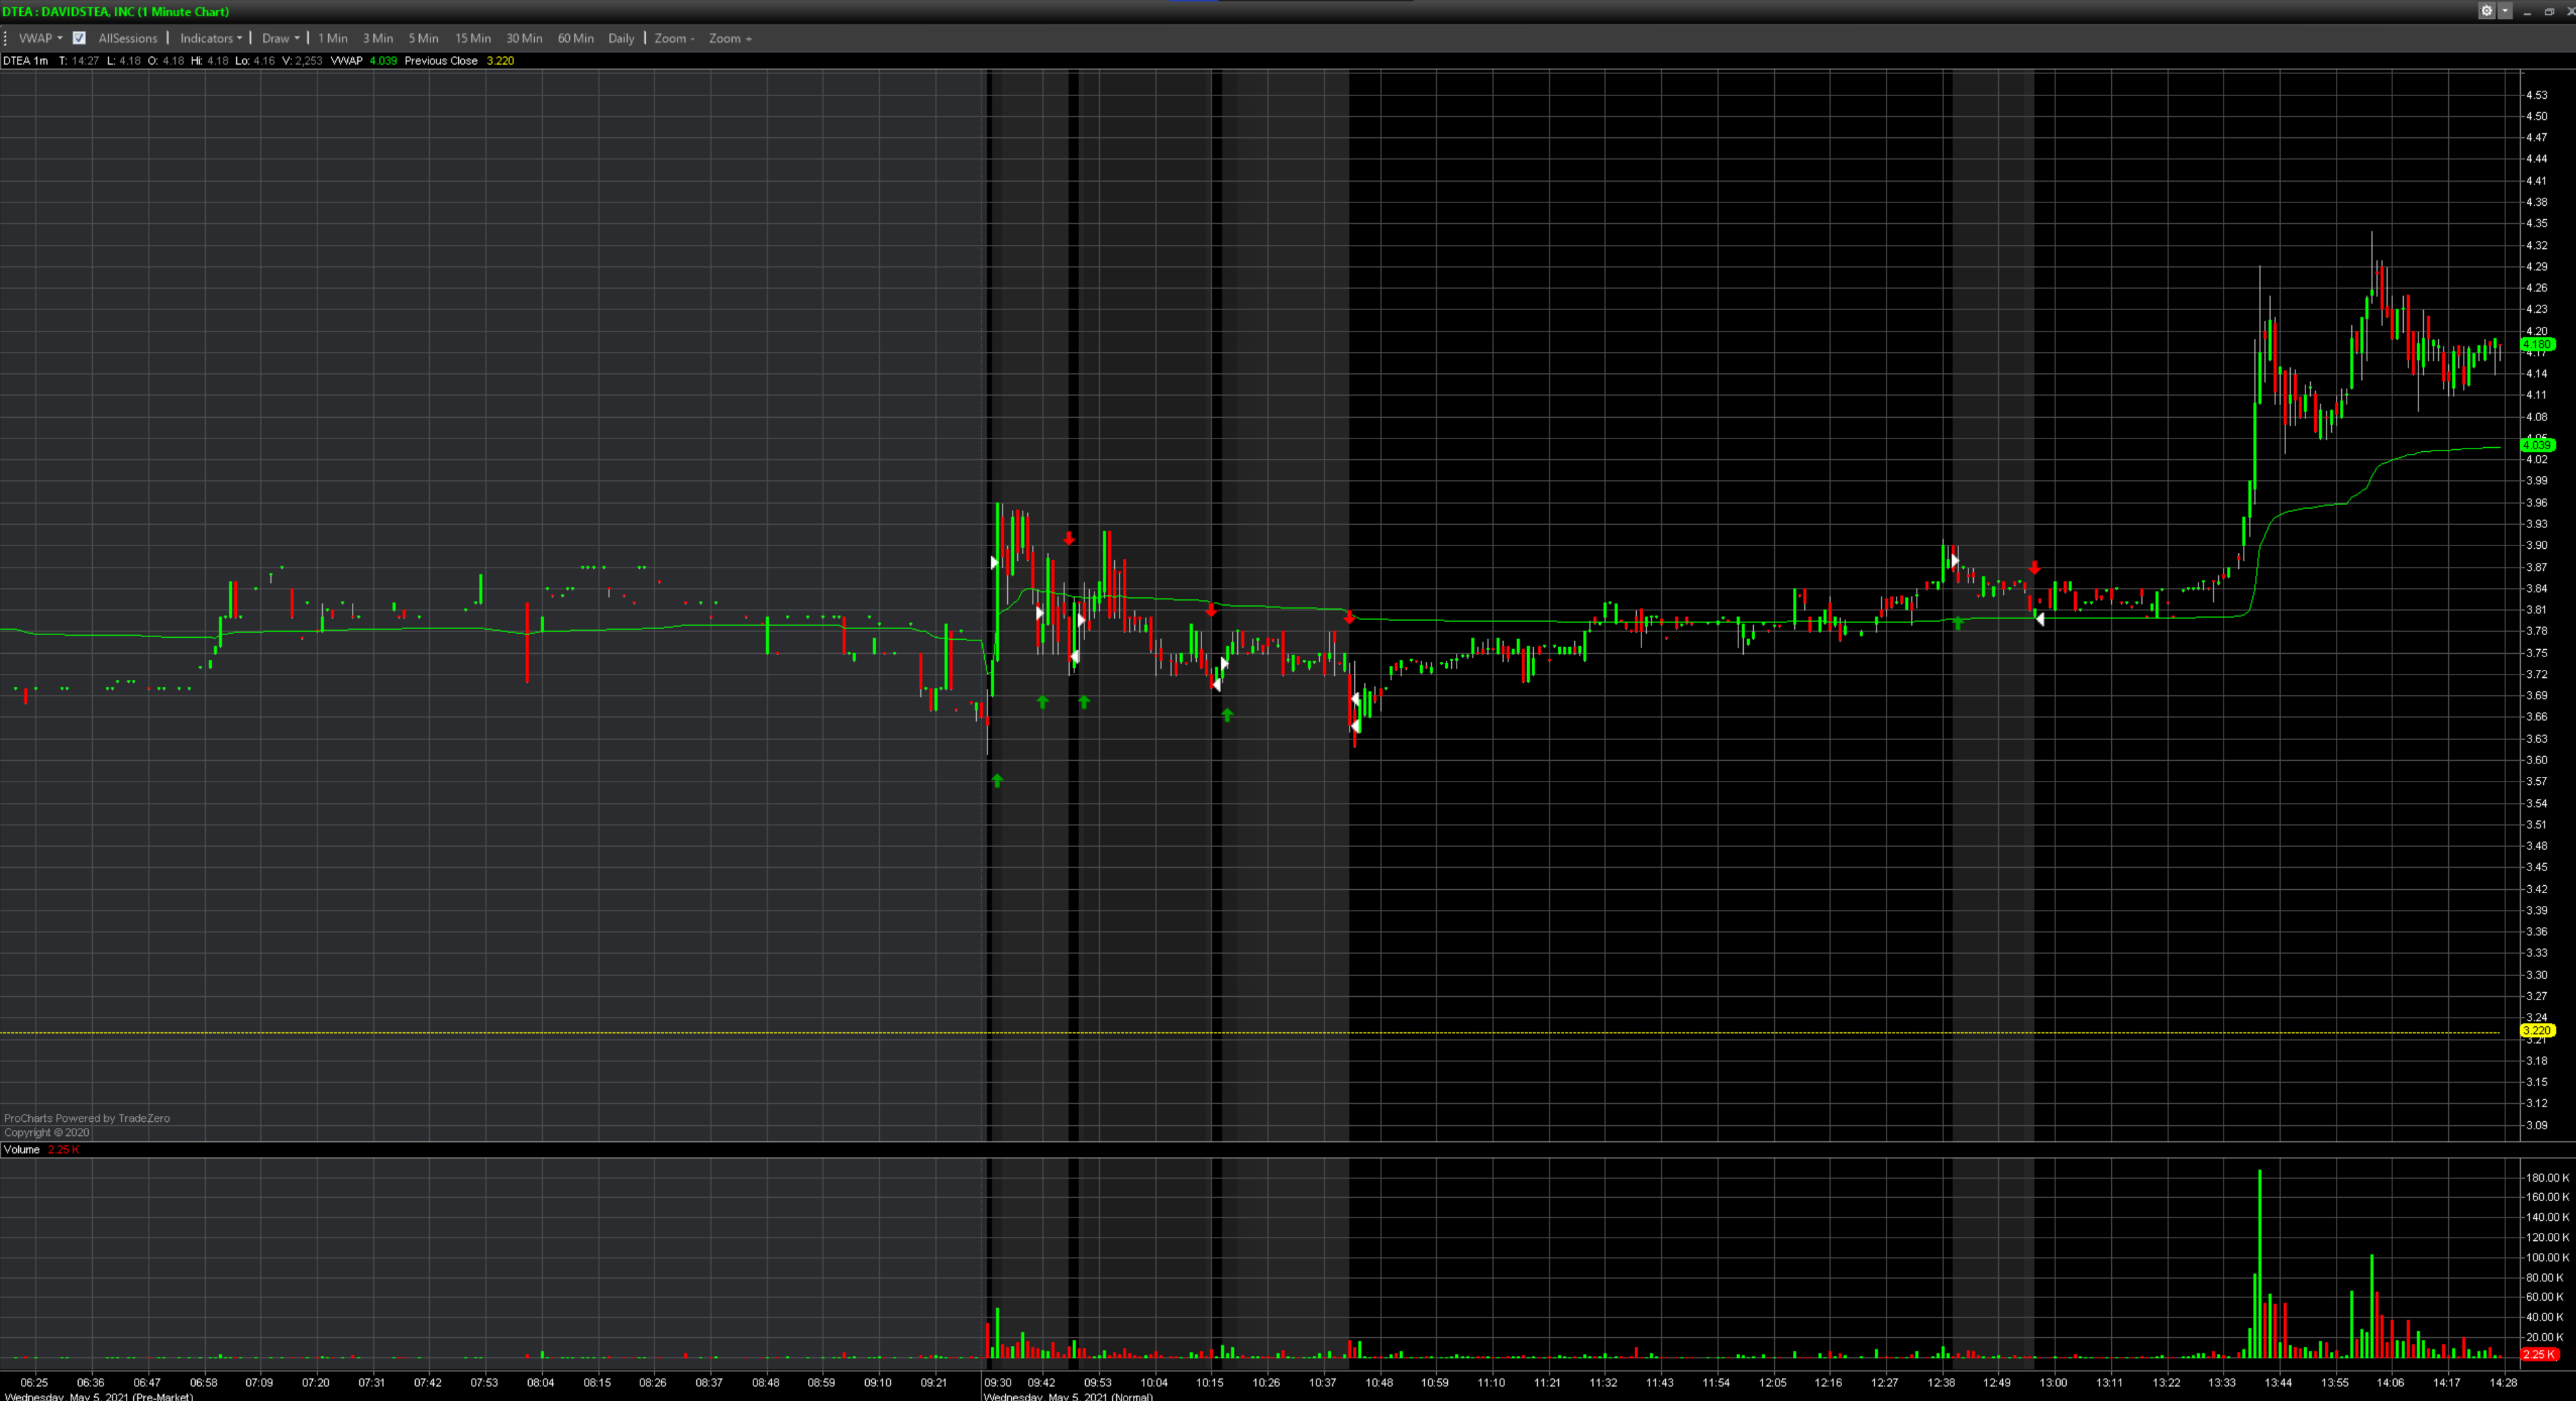This screenshot has width=2576, height=1401.
Task: Click the green 4.180 last price label
Action: pyautogui.click(x=2538, y=344)
